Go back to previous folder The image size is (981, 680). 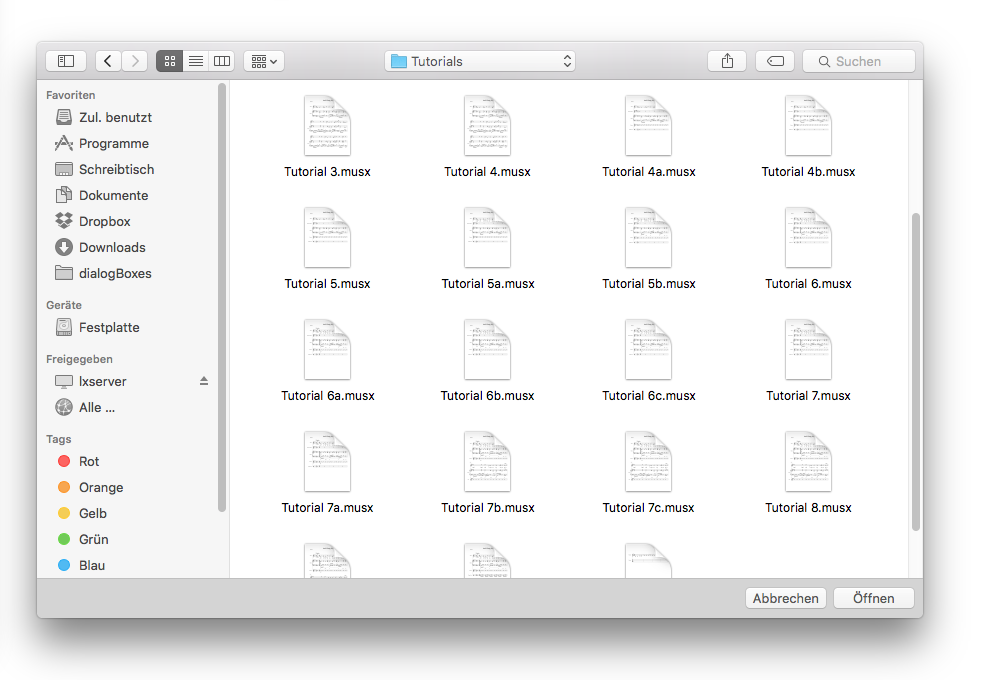coord(108,61)
